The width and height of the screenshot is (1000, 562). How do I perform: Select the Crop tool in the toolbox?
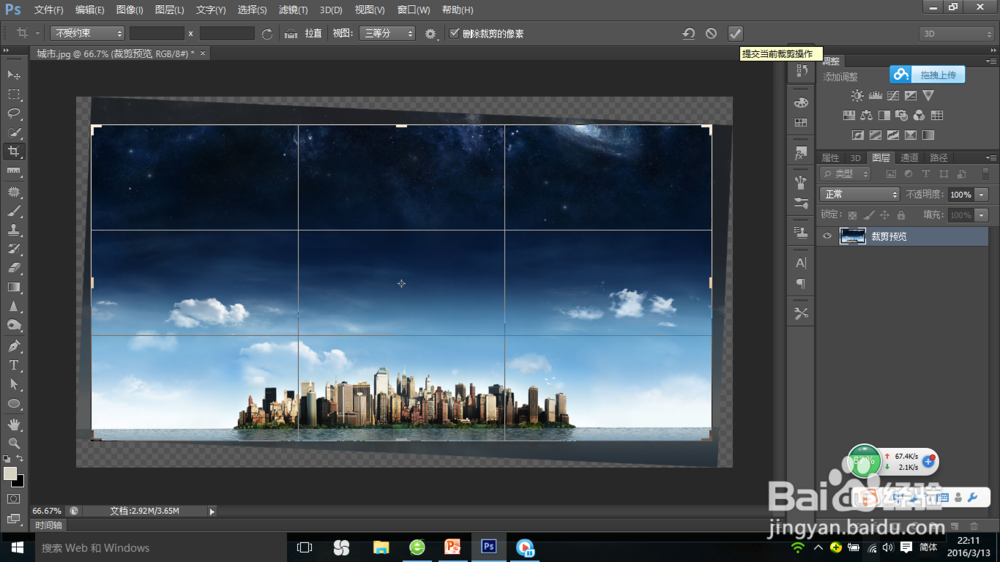(13, 152)
